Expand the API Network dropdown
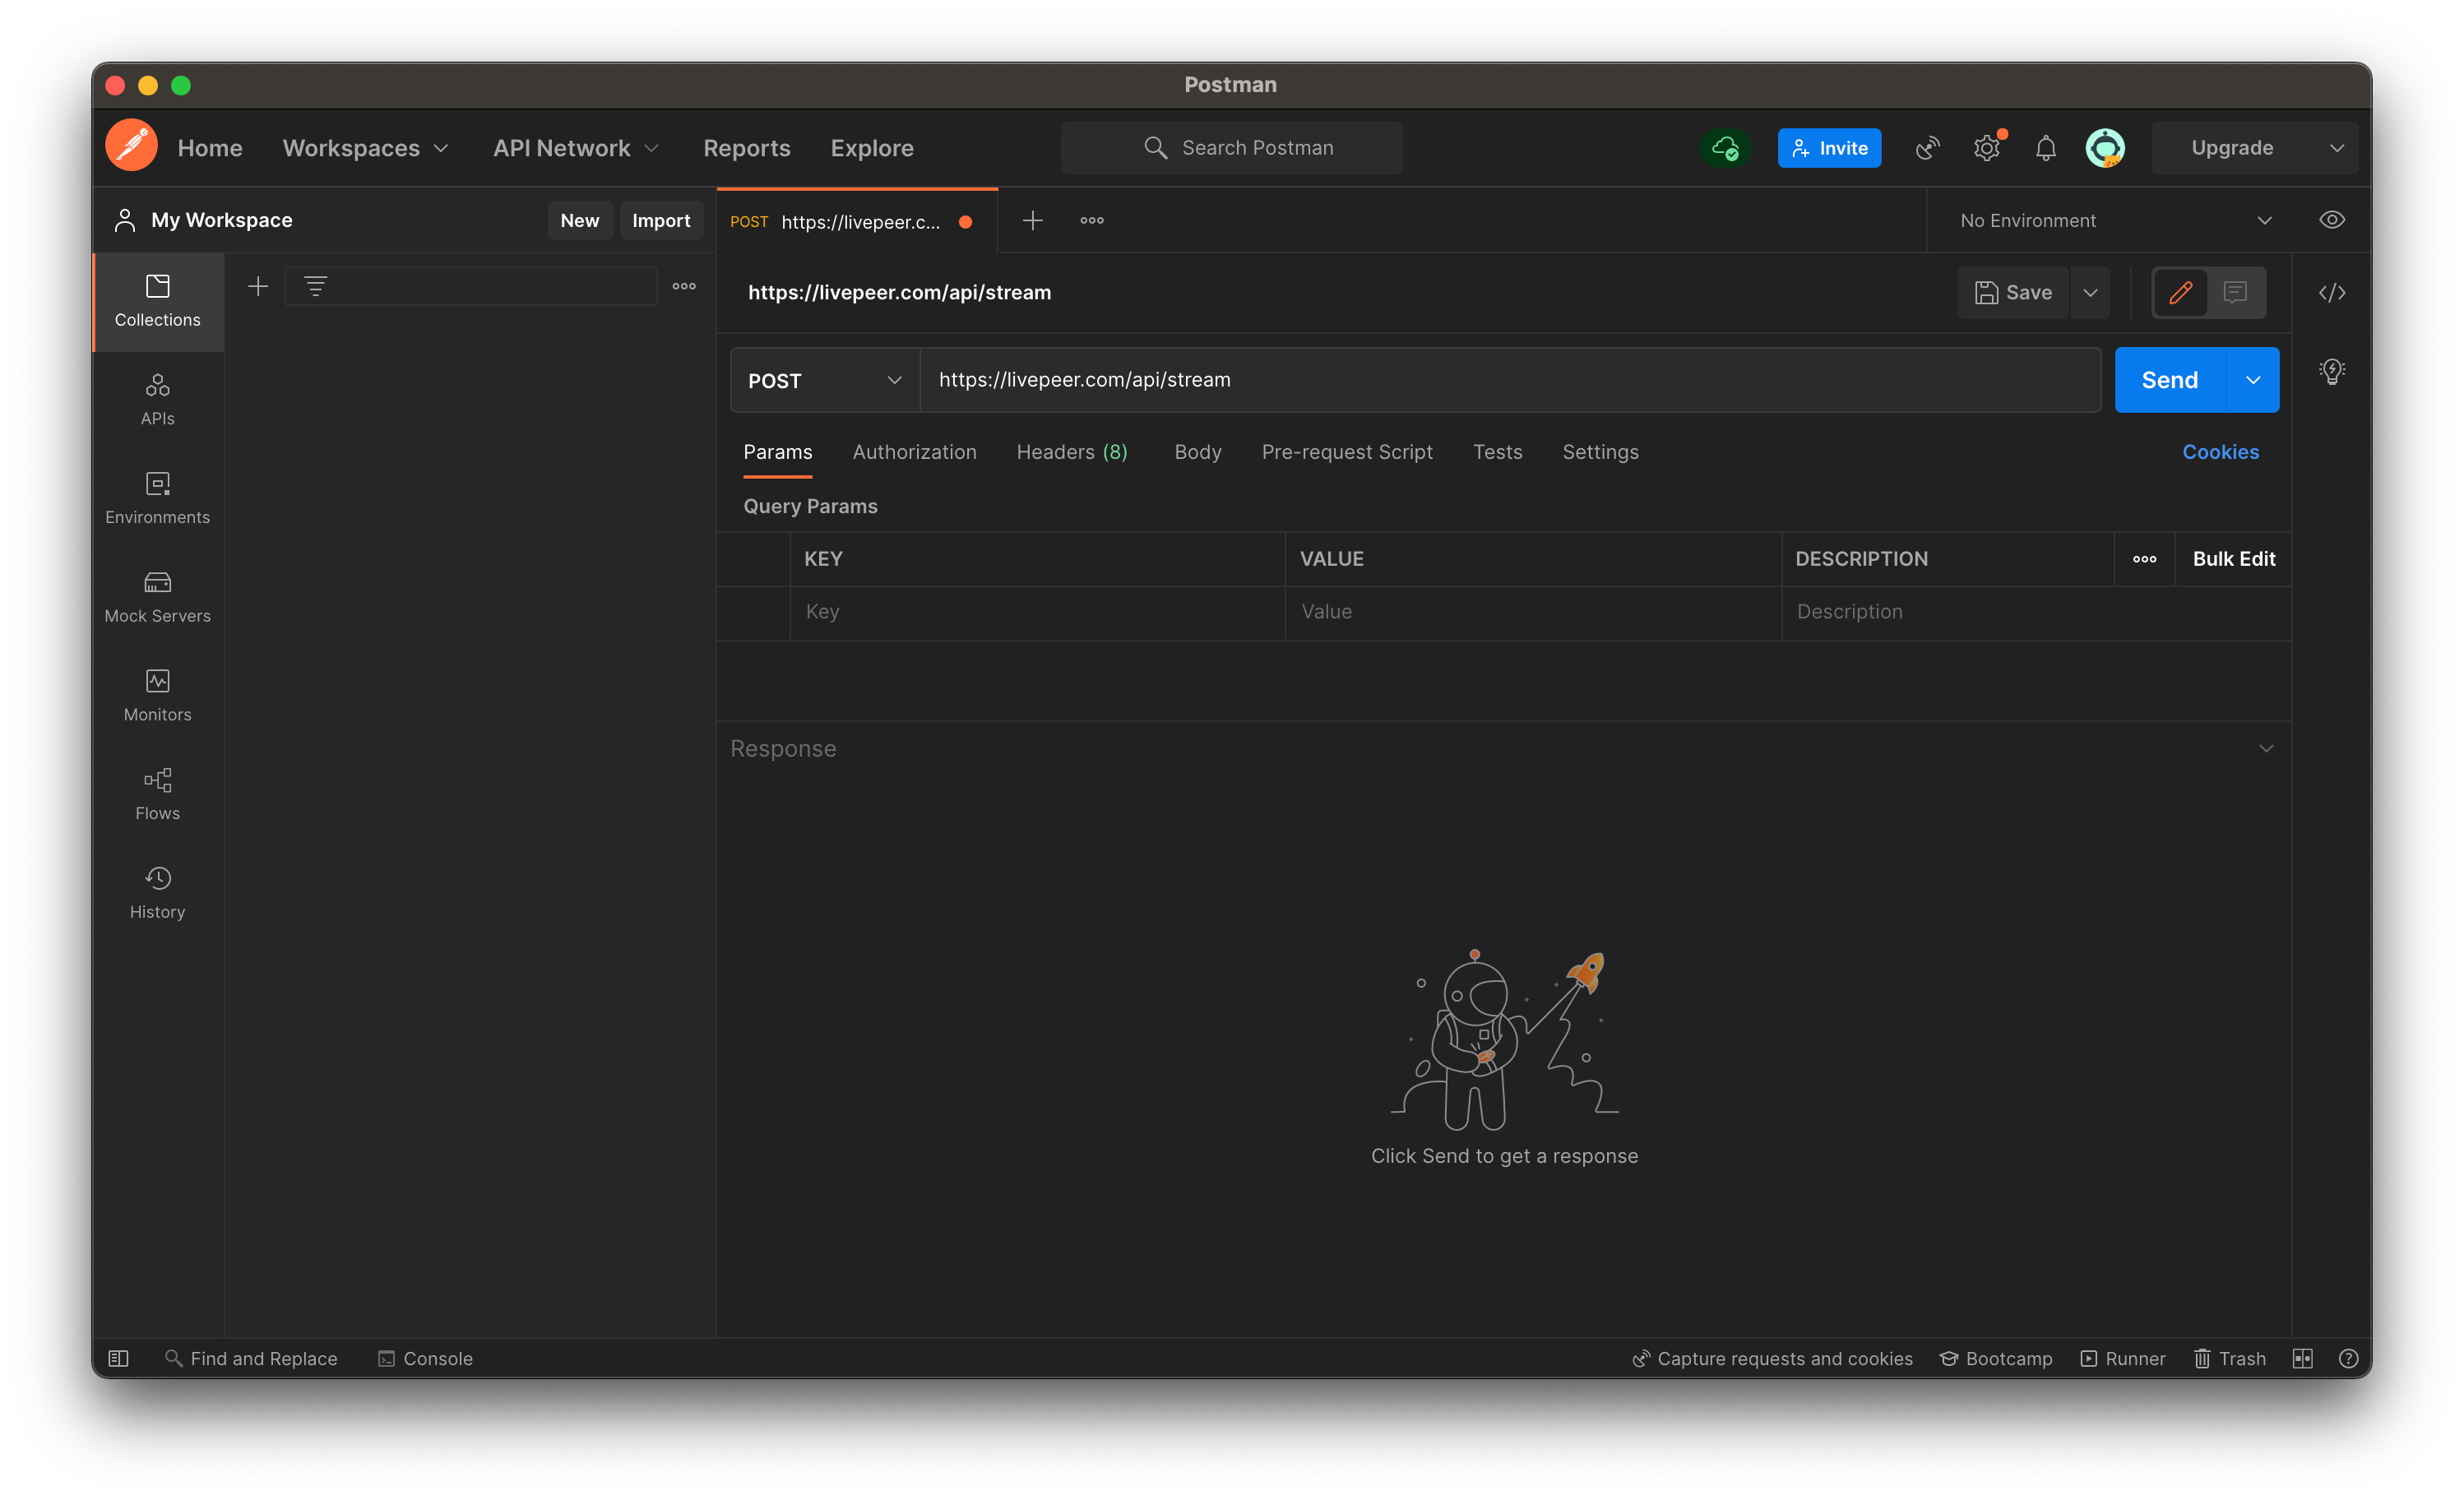This screenshot has width=2464, height=1500. coord(576,148)
